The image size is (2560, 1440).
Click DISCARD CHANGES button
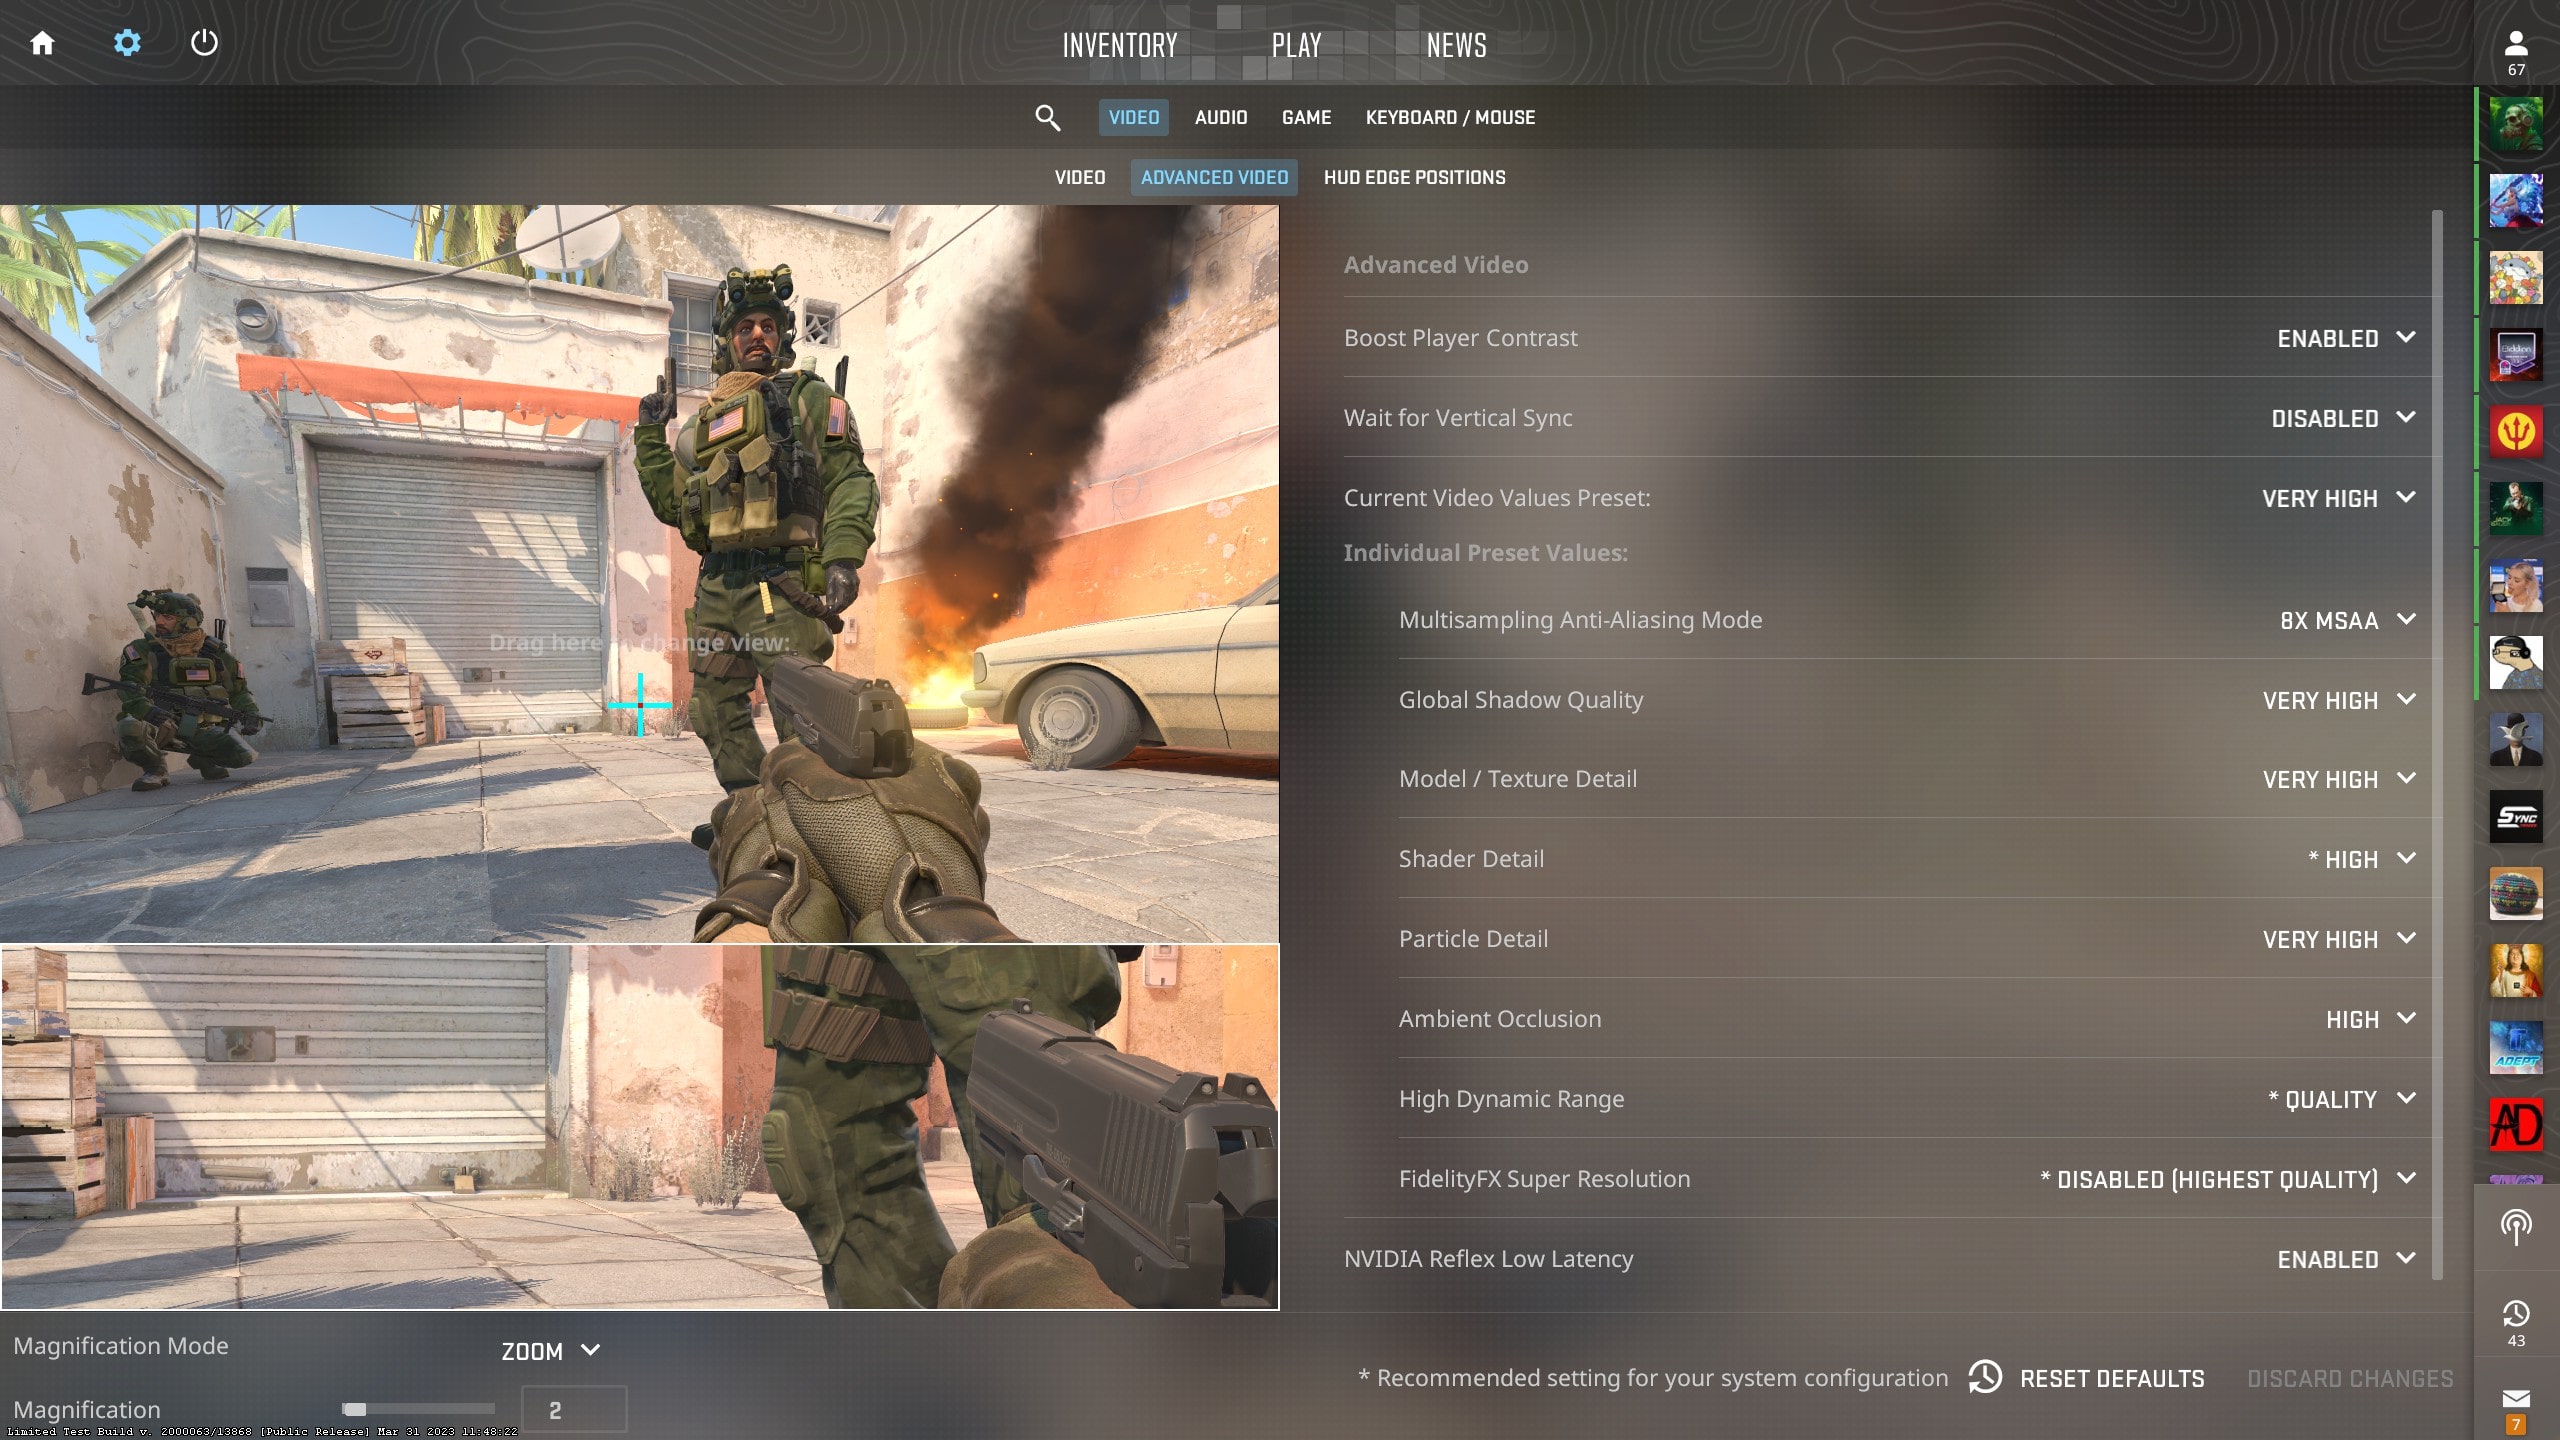click(2351, 1378)
